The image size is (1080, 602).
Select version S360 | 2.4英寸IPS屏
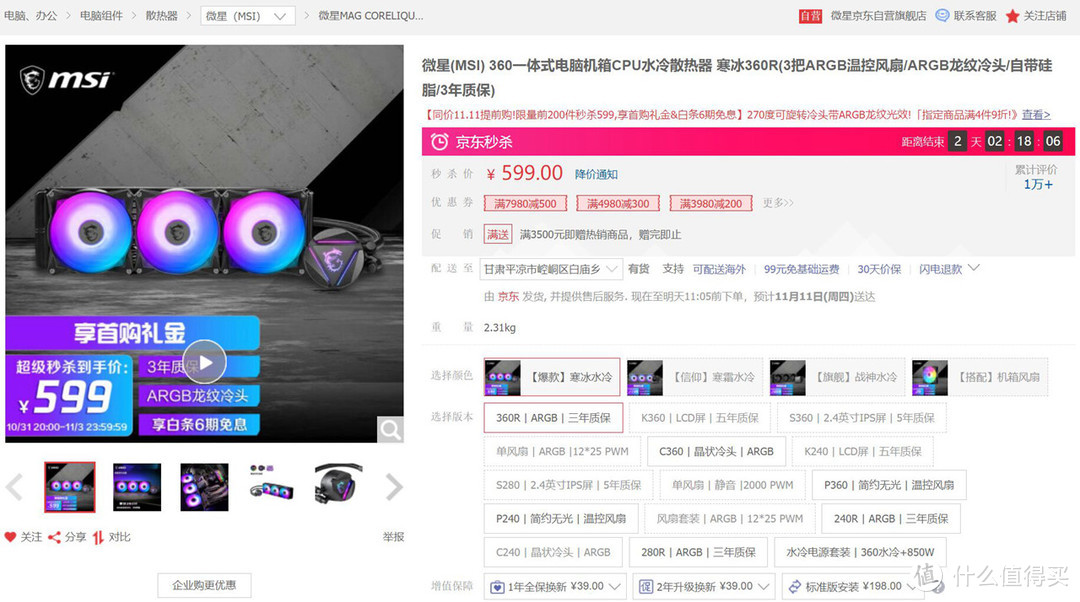(x=862, y=417)
